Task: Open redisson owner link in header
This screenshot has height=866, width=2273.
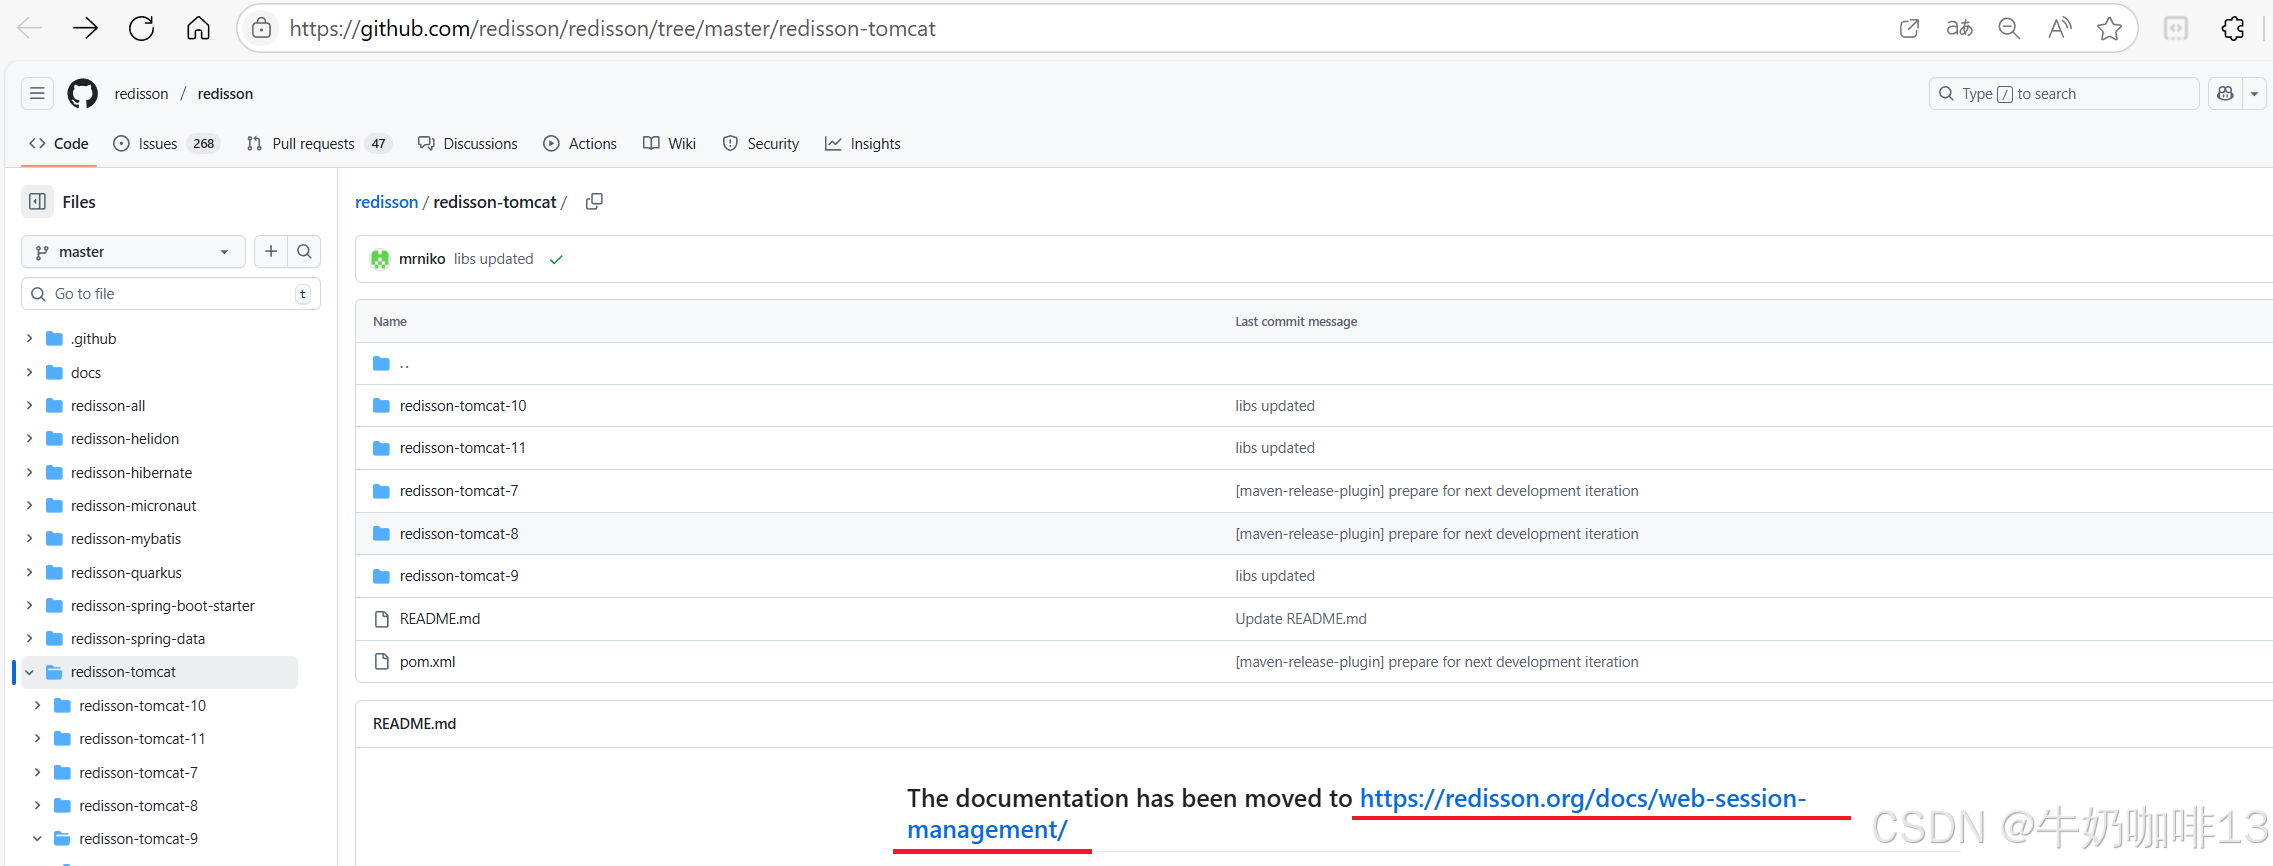Action: coord(141,93)
